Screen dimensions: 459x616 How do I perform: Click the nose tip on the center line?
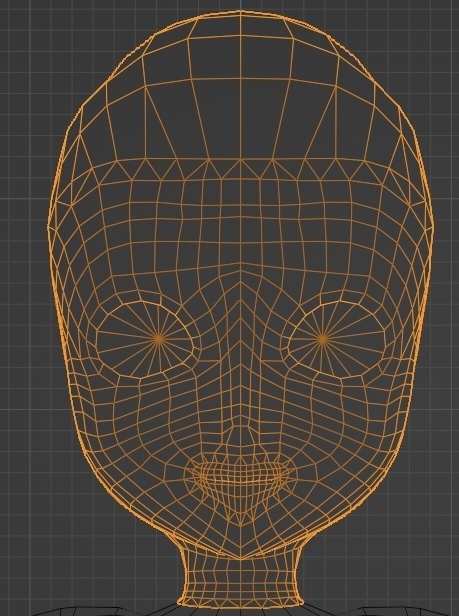click(241, 456)
